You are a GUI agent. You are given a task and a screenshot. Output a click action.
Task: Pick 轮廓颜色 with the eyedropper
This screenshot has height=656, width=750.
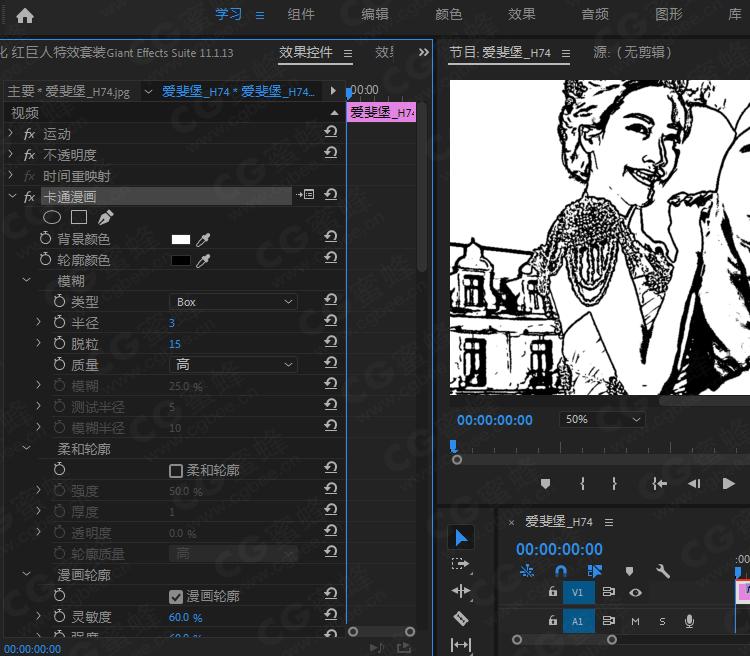pos(203,260)
